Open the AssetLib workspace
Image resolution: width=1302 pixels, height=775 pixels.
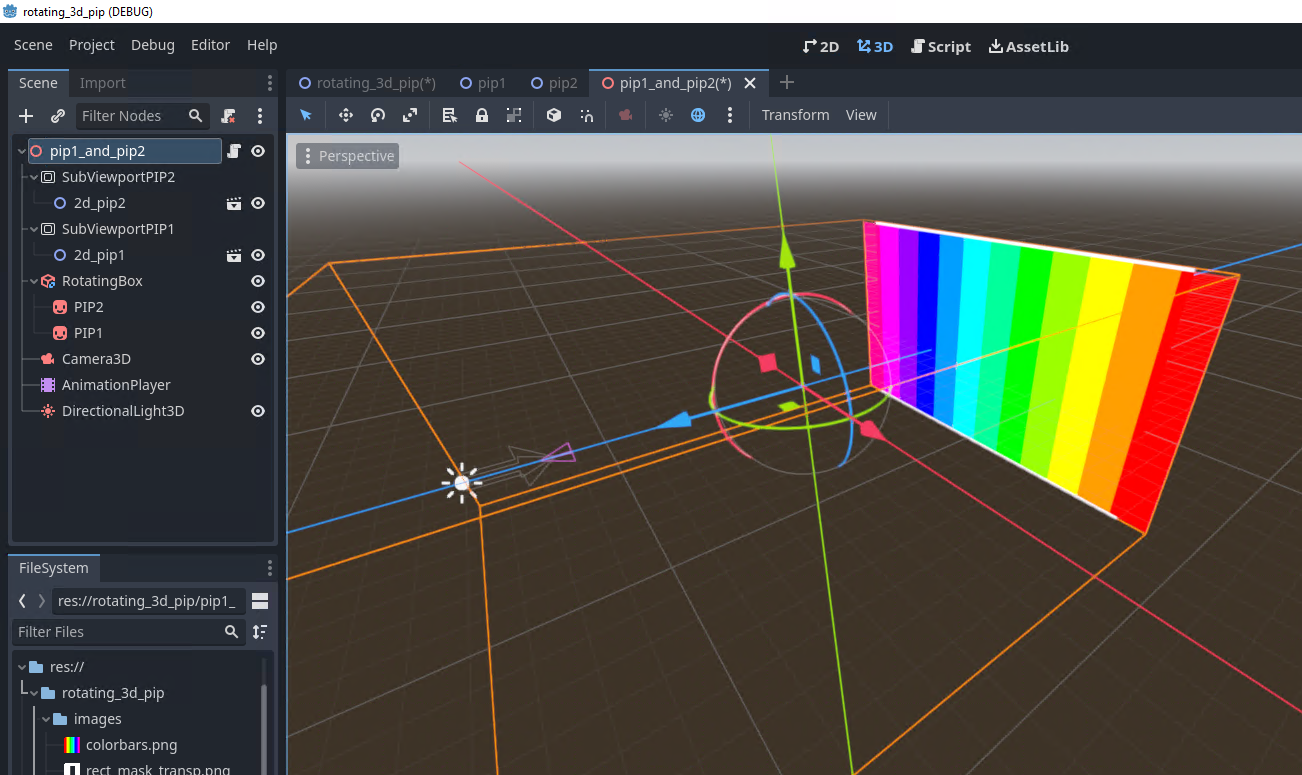click(1028, 46)
